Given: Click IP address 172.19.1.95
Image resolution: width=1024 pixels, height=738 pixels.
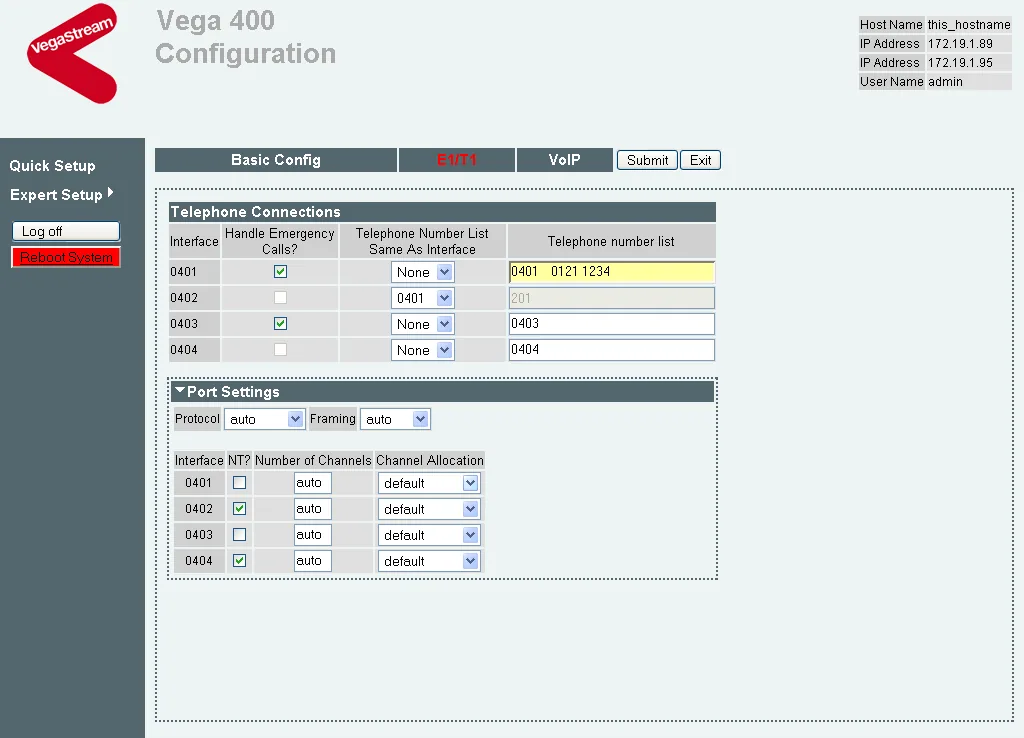Looking at the screenshot, I should tap(960, 63).
